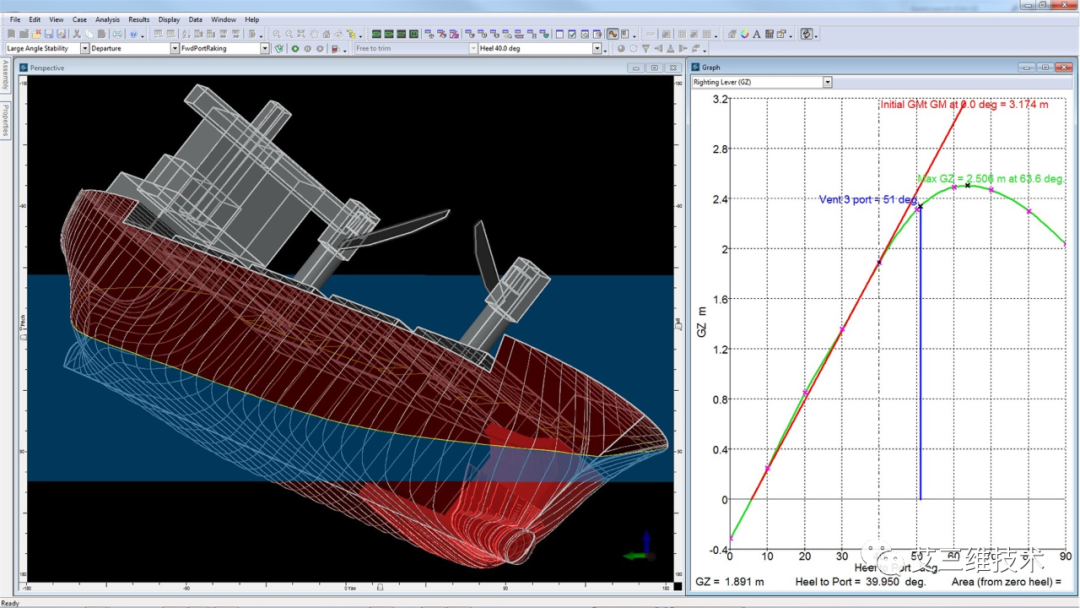The width and height of the screenshot is (1080, 608).
Task: Click the yellow Assembly tree icon
Action: [x=351, y=34]
